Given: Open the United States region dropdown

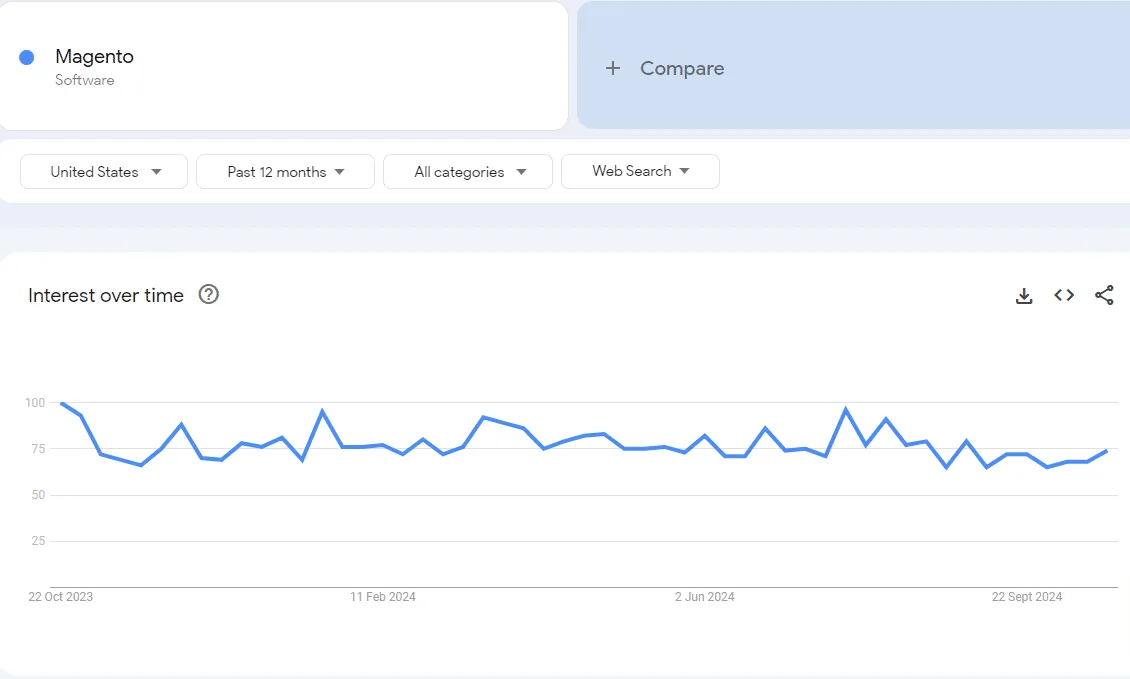Looking at the screenshot, I should click(103, 171).
